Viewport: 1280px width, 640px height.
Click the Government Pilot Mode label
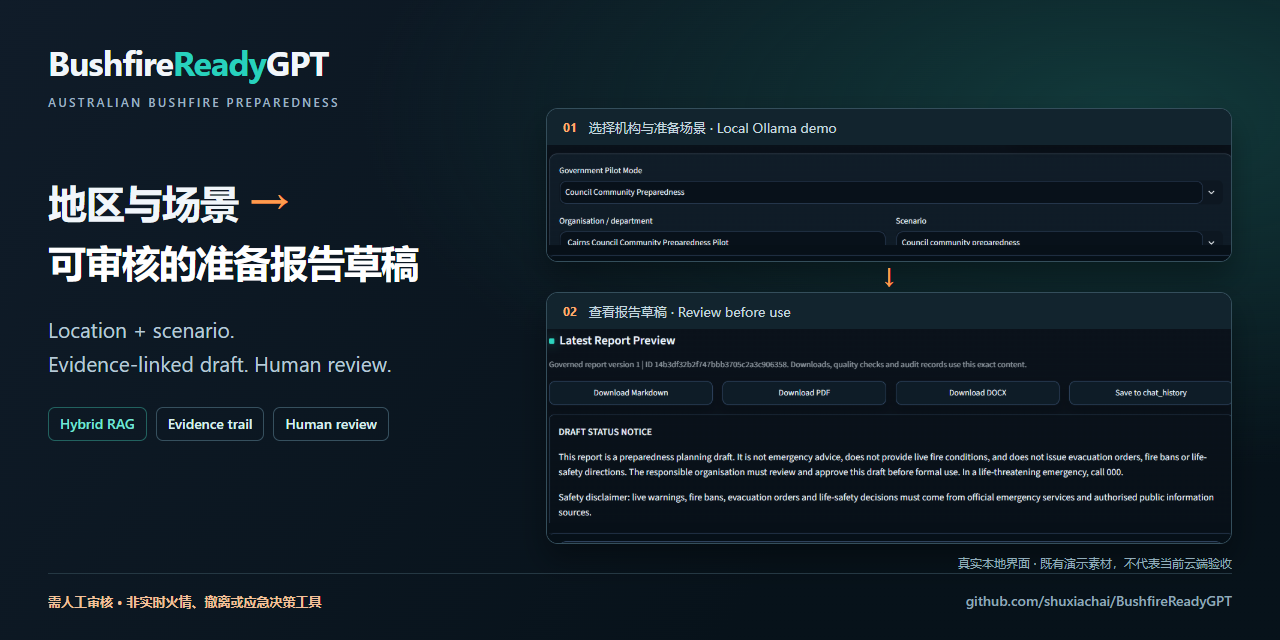point(600,171)
